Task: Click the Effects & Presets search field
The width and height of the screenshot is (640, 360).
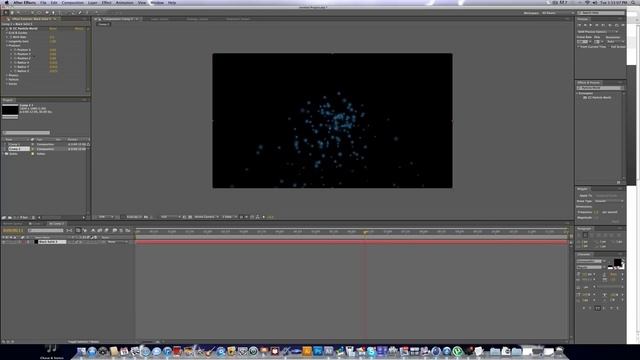Action: 600,88
